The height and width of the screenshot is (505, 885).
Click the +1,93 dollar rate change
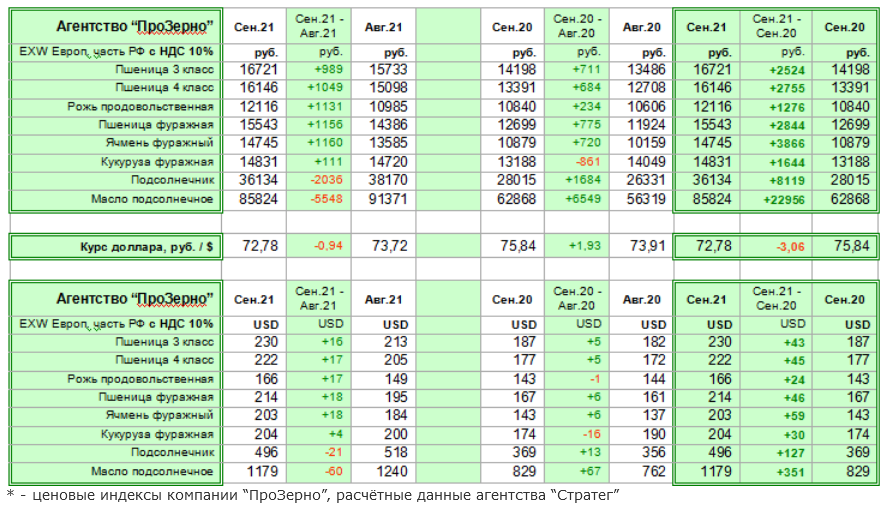585,246
